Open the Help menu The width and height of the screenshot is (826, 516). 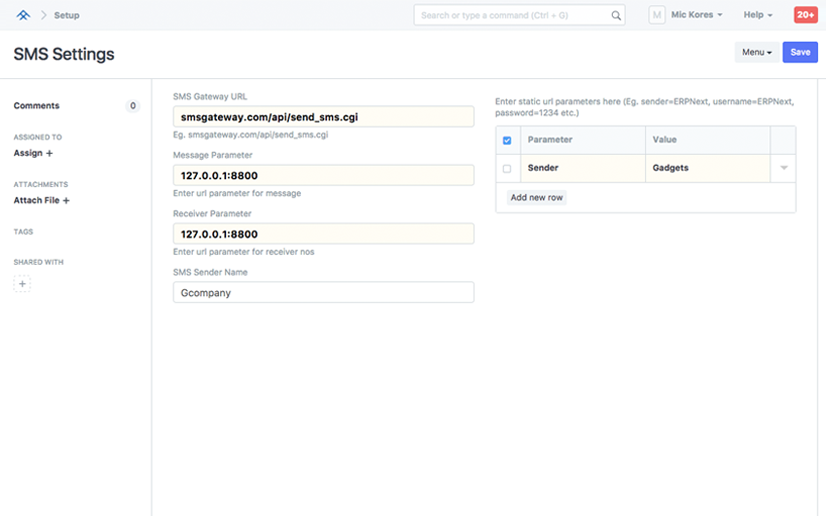click(x=757, y=15)
